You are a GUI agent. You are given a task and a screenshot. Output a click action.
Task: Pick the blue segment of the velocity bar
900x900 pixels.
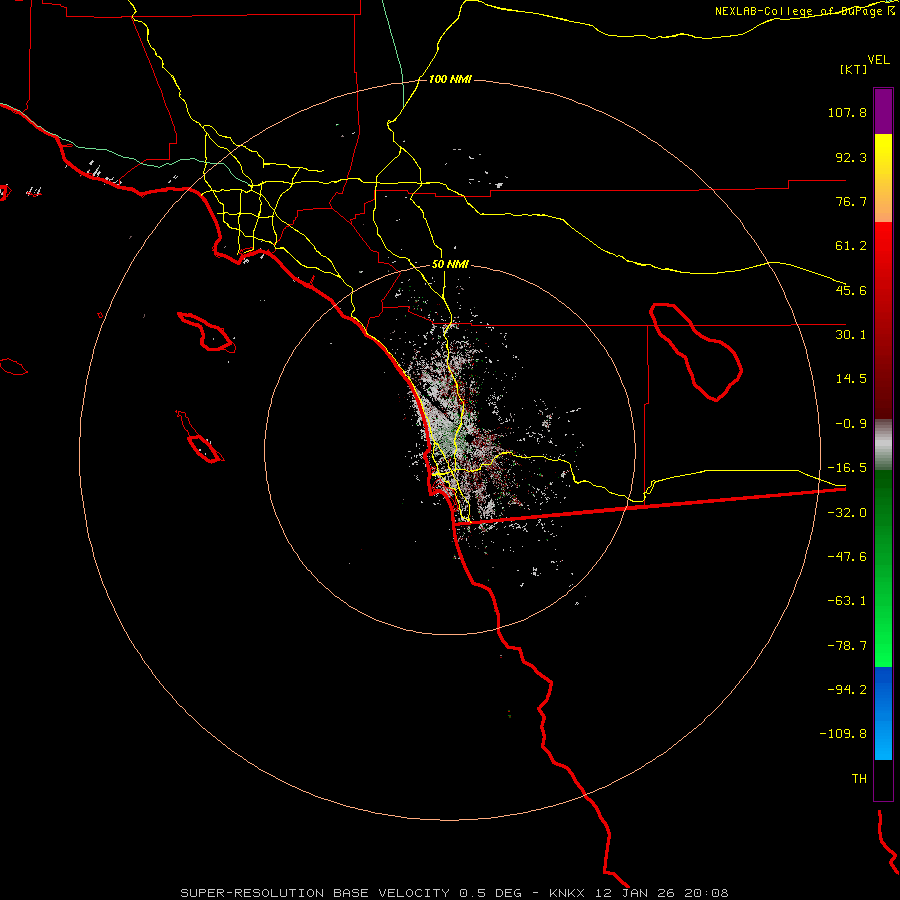click(883, 713)
